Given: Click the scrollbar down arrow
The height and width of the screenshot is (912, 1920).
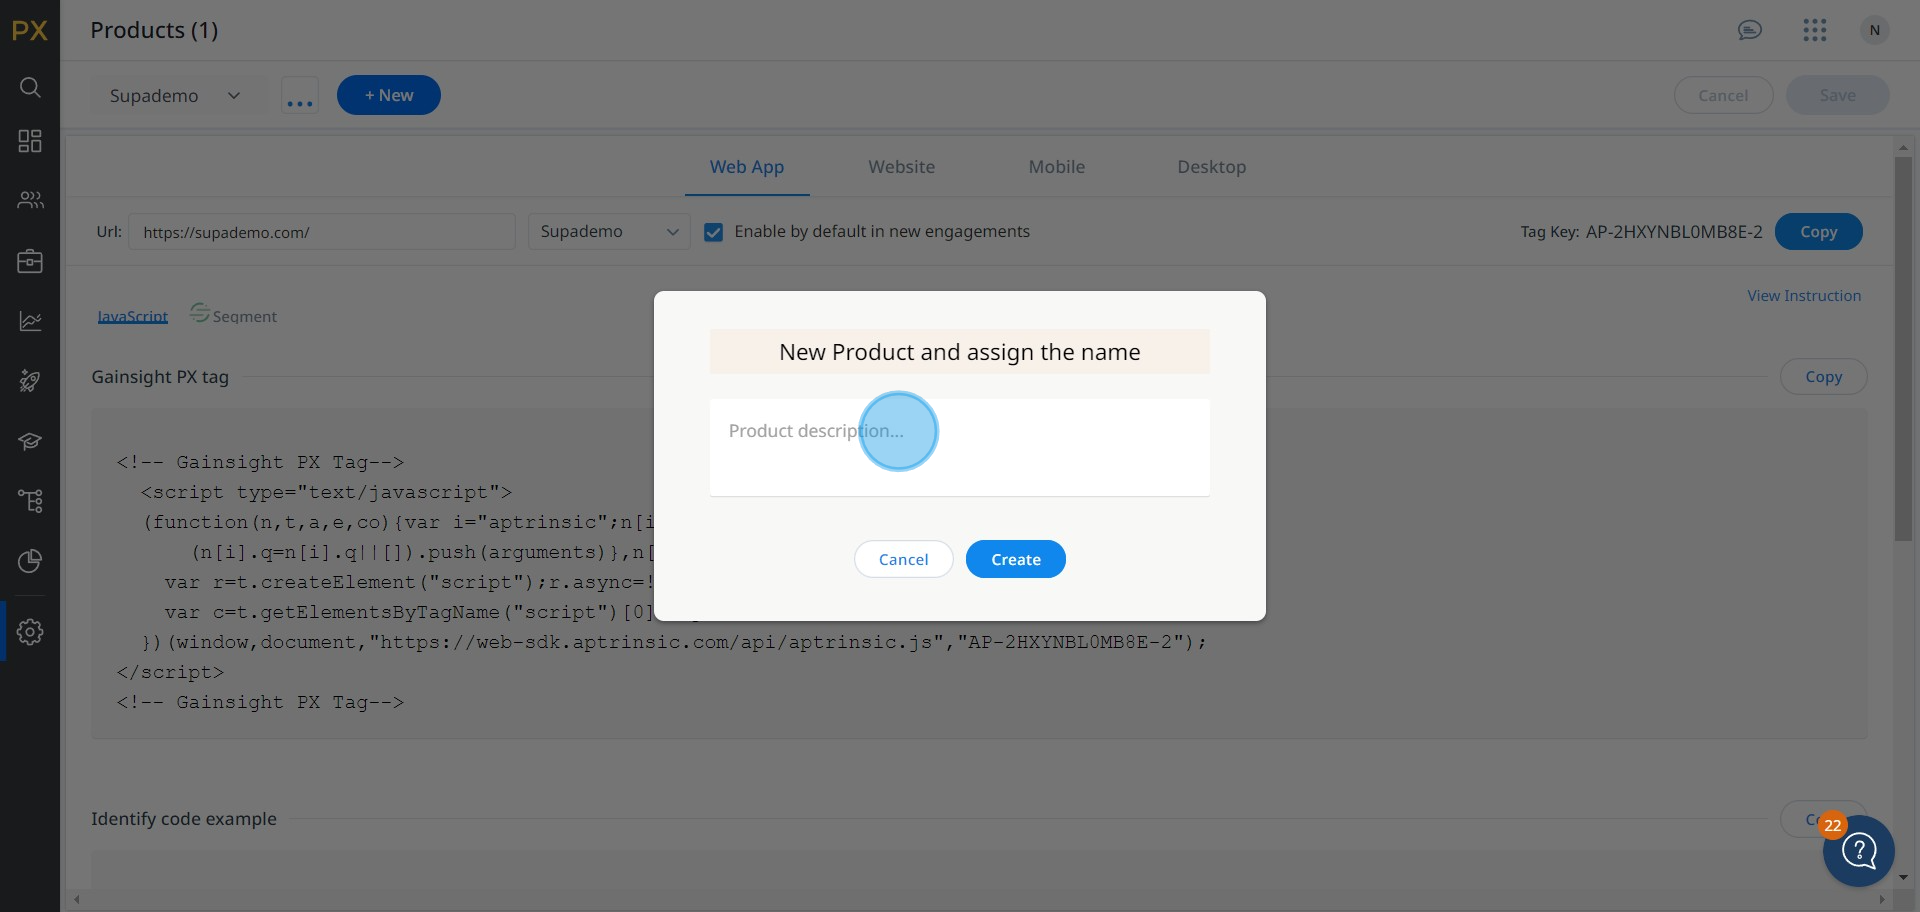Looking at the screenshot, I should coord(1903,878).
